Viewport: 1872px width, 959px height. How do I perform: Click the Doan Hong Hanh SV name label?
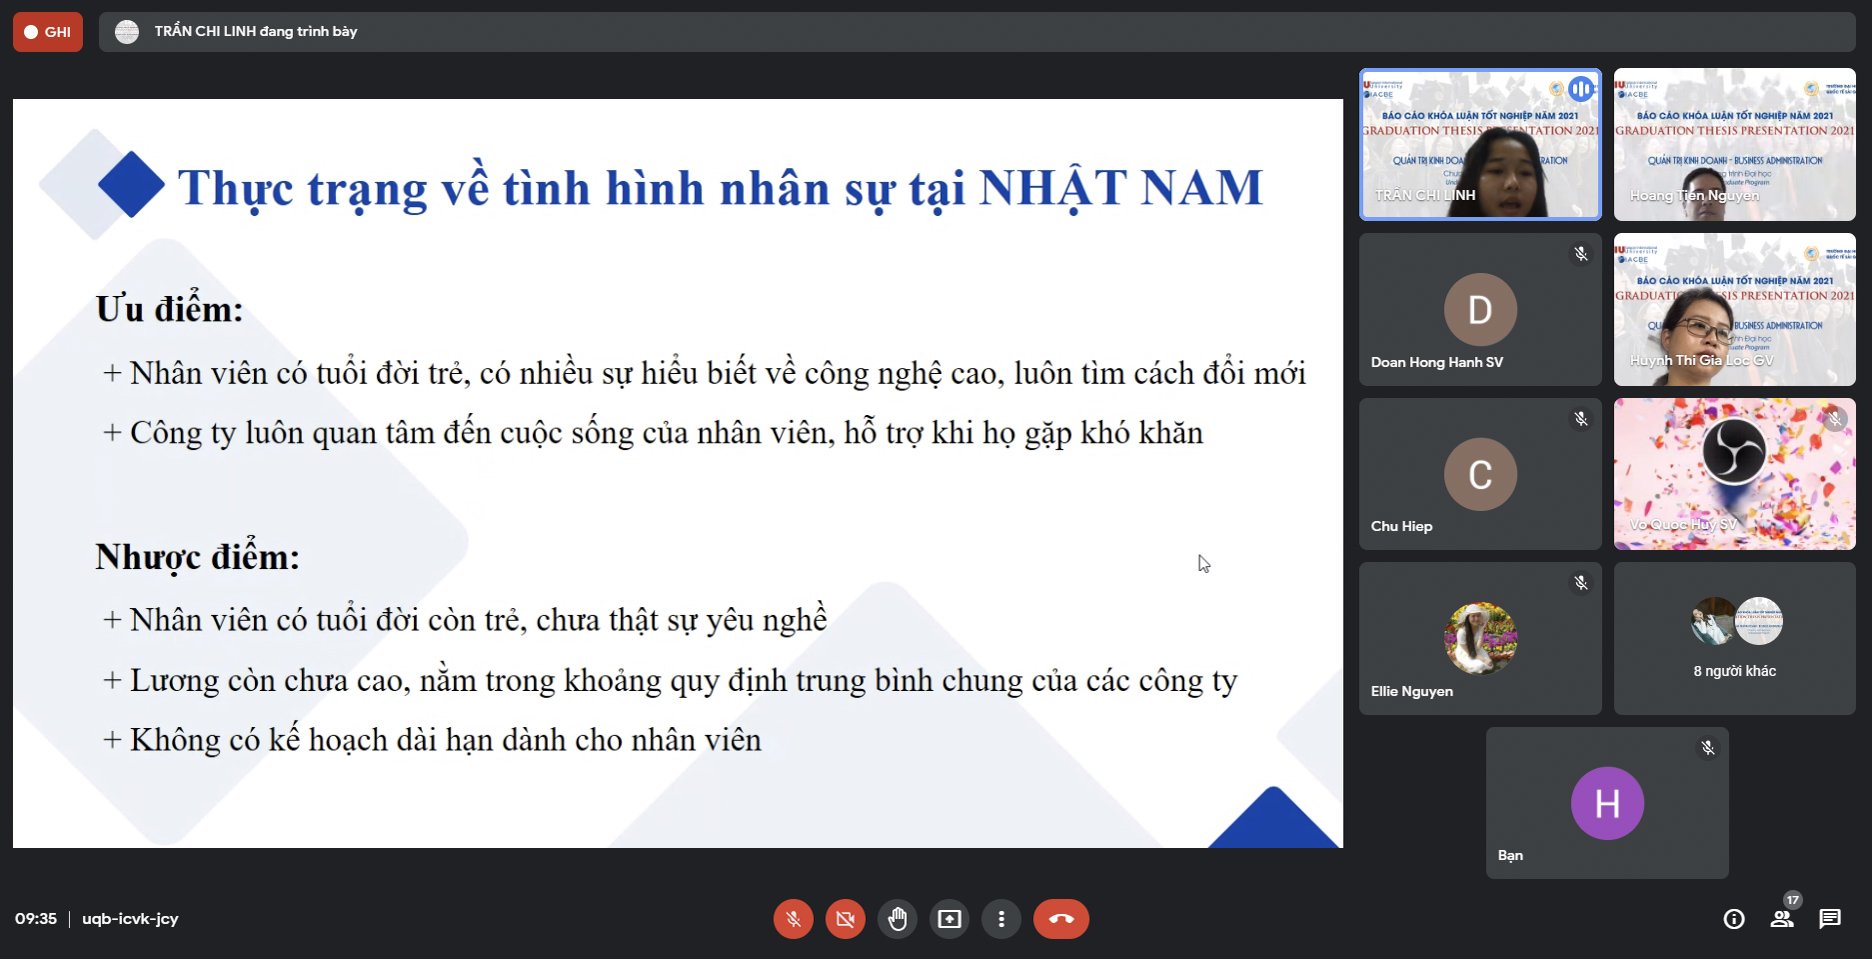coord(1437,362)
